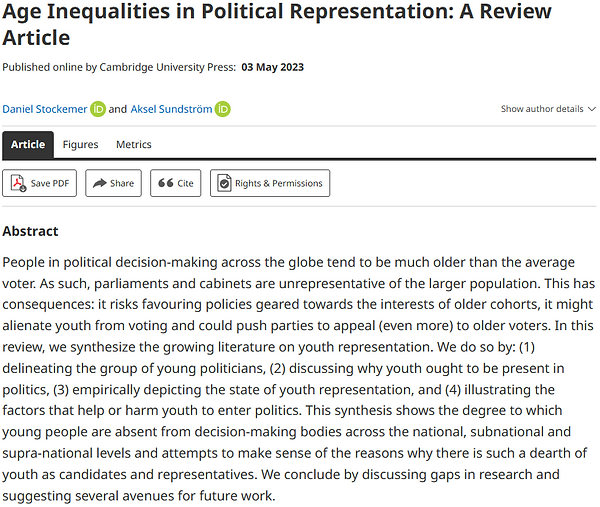Image resolution: width=600 pixels, height=507 pixels.
Task: Click the Save PDF document icon
Action: 18,183
